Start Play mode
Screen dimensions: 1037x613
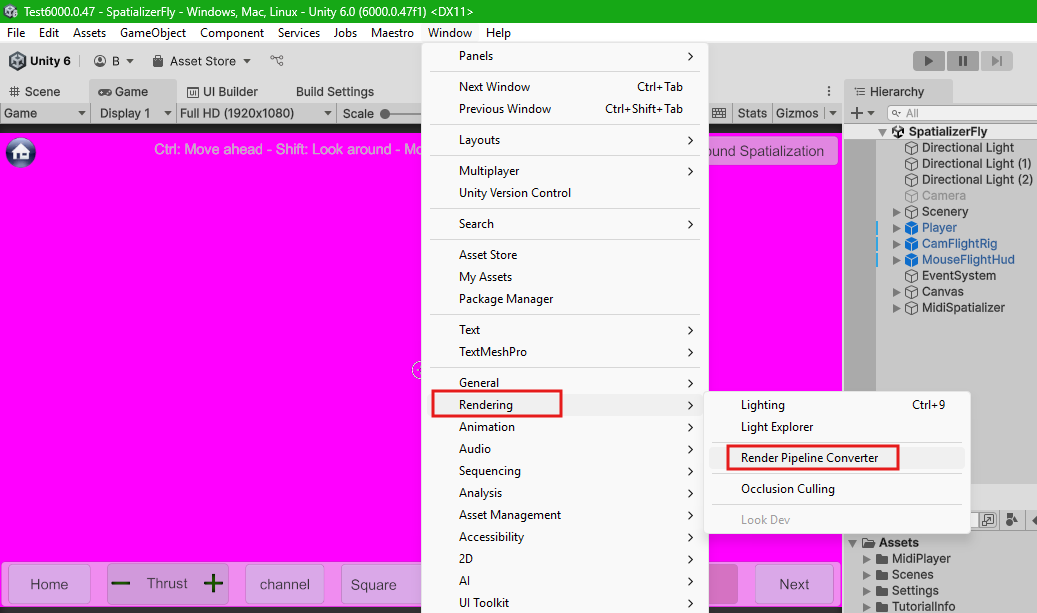point(929,61)
